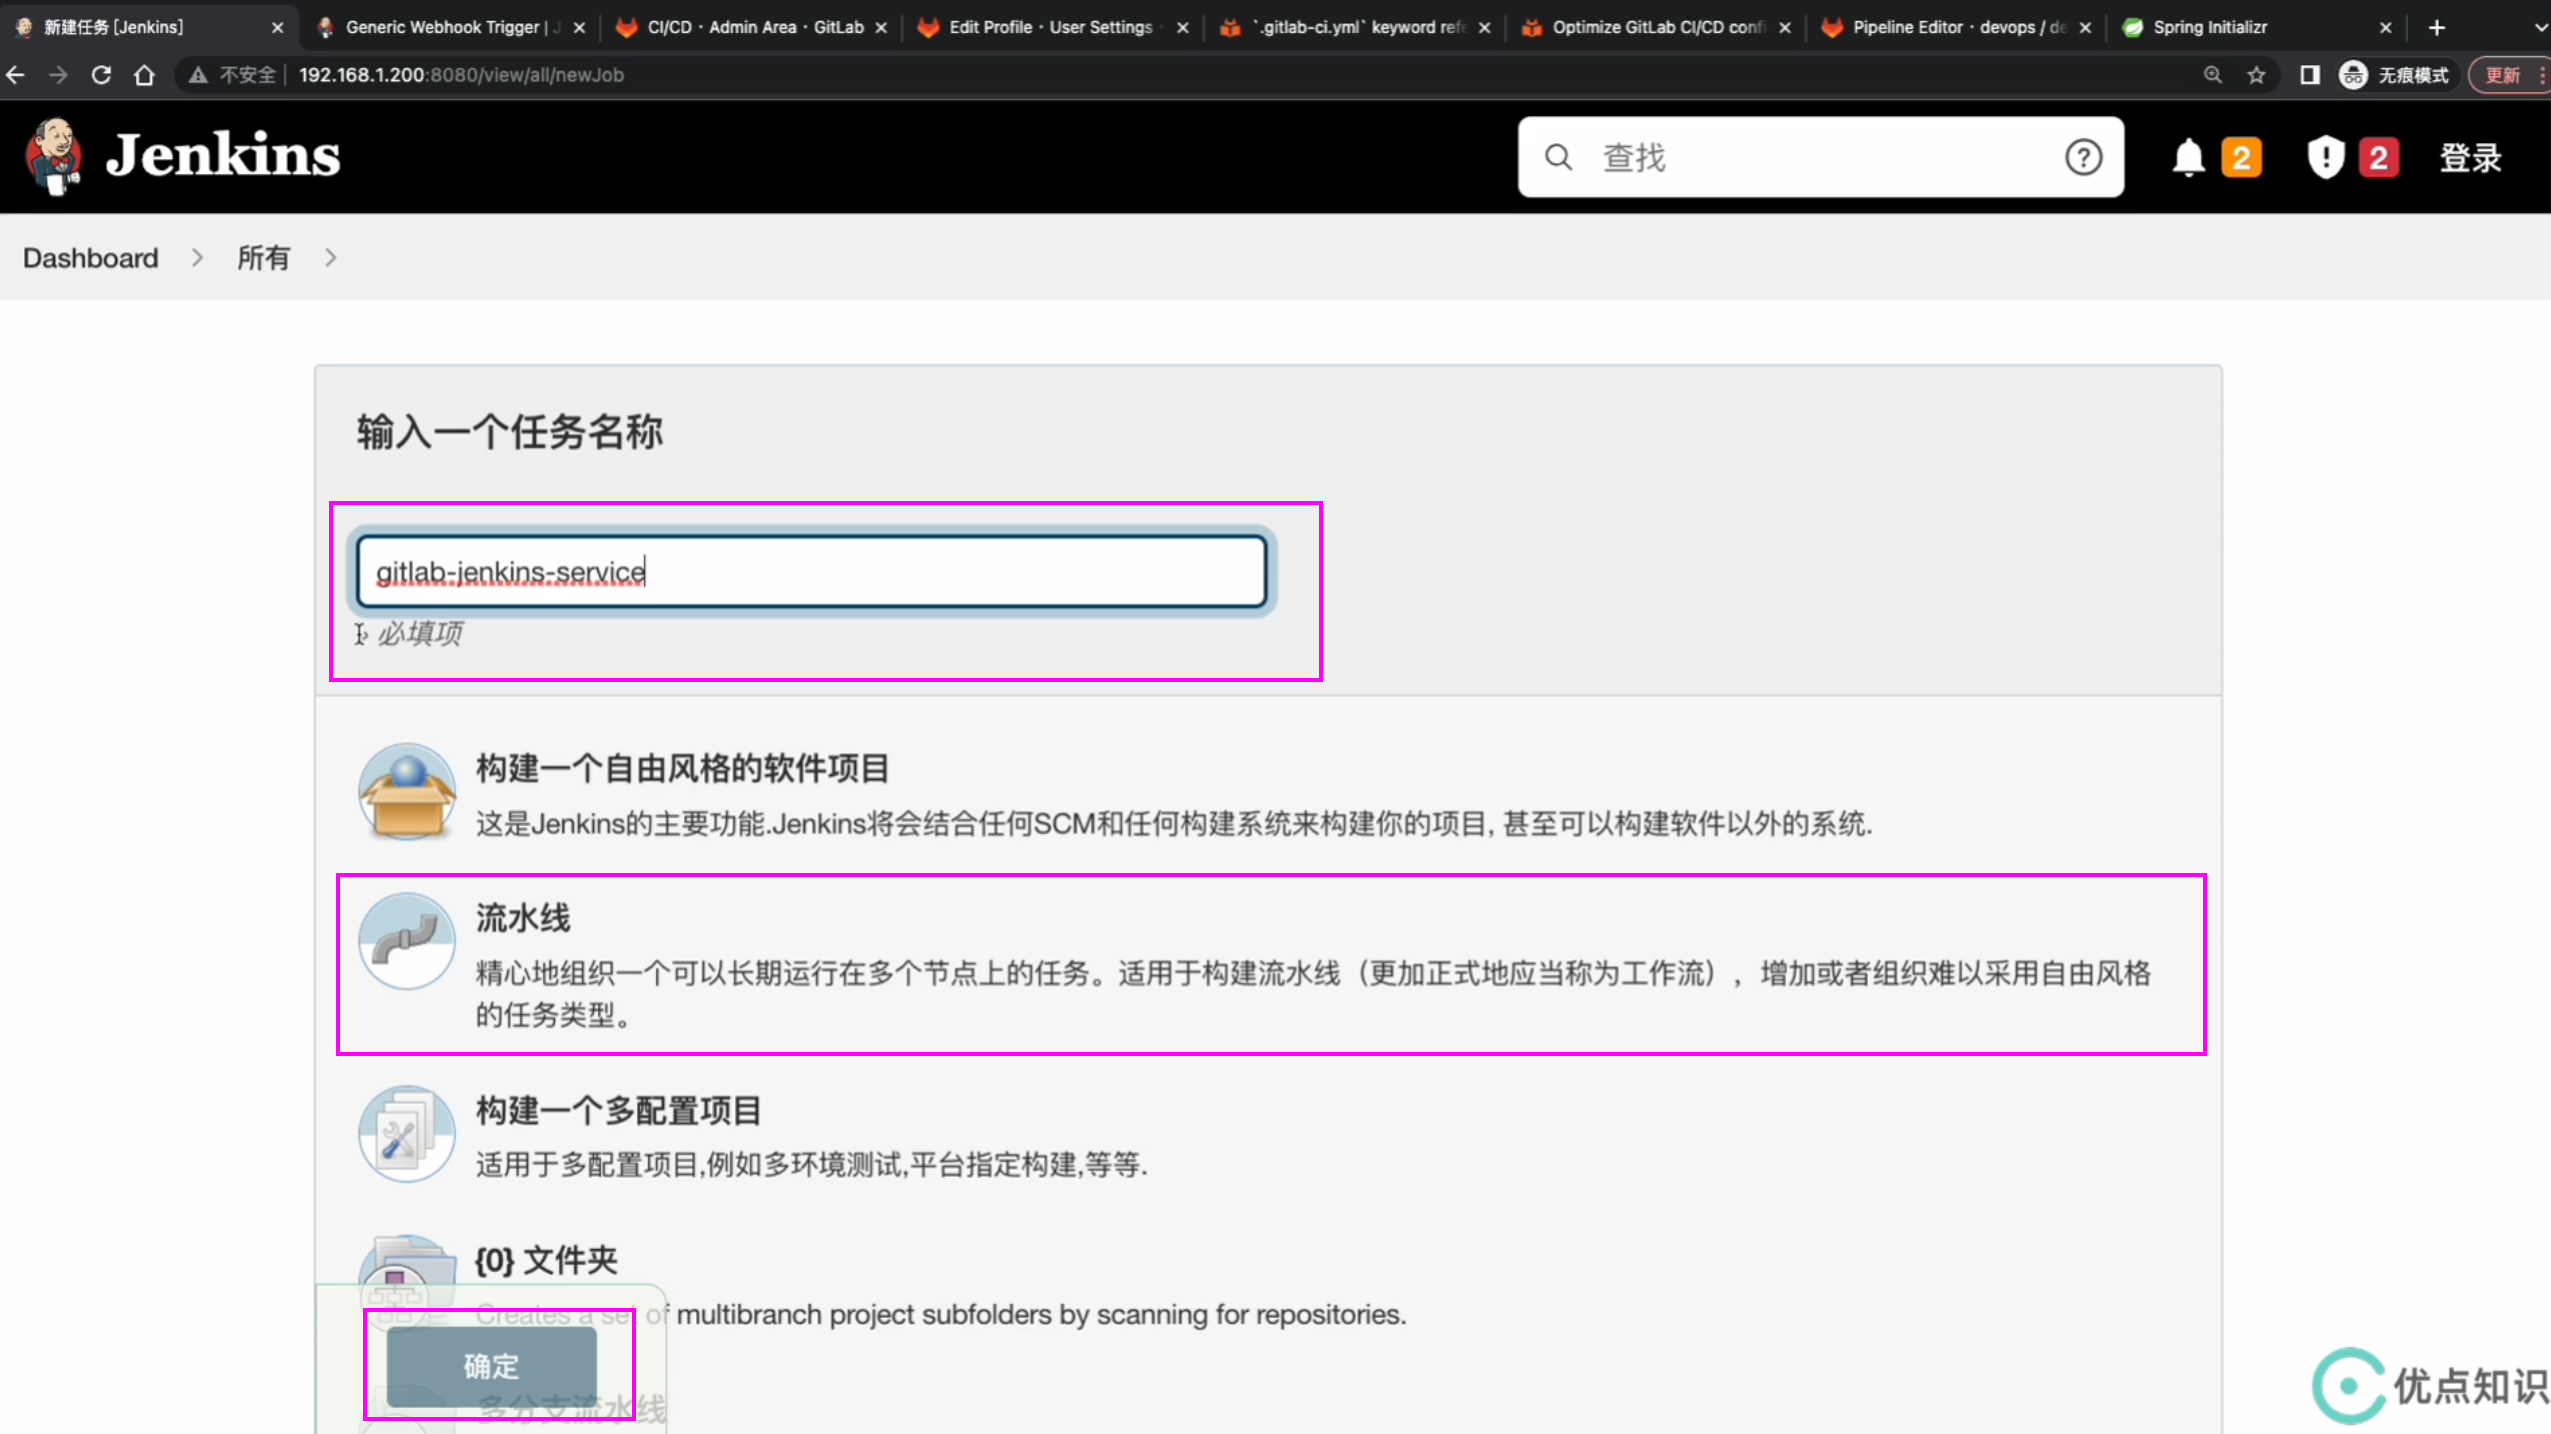Open a new browser tab
Screen dimensions: 2551x1434
coord(2436,27)
